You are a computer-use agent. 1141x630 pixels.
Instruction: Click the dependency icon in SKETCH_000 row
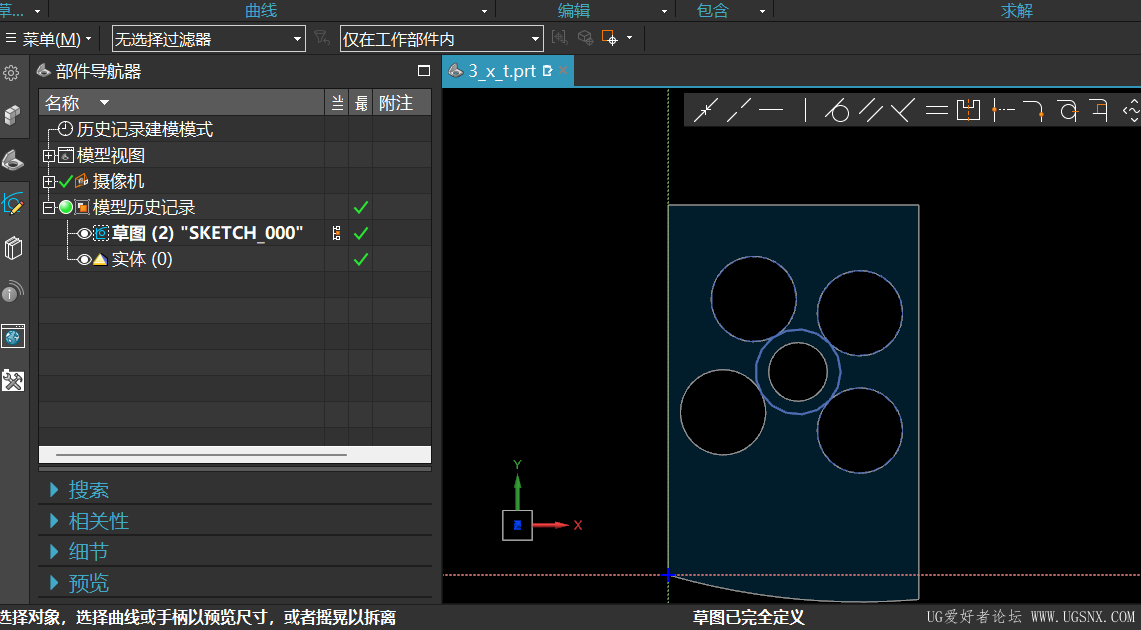[336, 234]
